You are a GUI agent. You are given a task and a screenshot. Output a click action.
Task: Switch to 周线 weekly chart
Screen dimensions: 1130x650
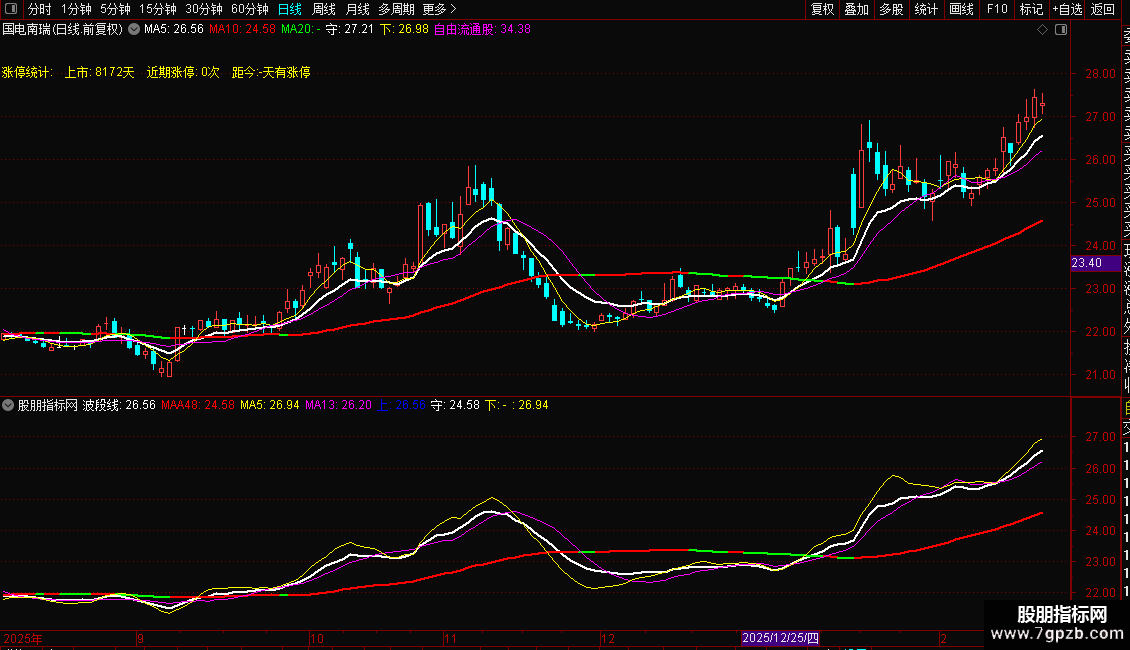[324, 9]
